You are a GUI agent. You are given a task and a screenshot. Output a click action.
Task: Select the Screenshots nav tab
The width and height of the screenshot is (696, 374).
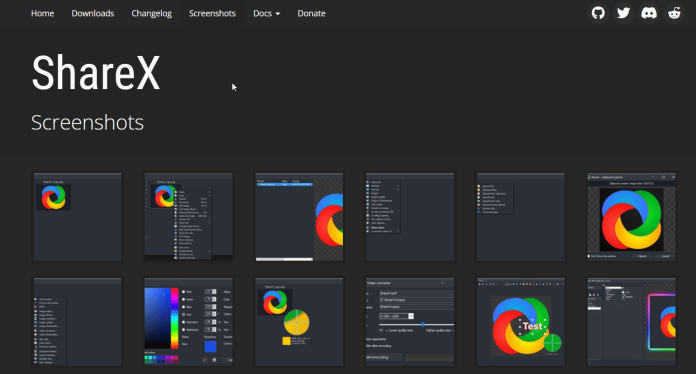212,13
